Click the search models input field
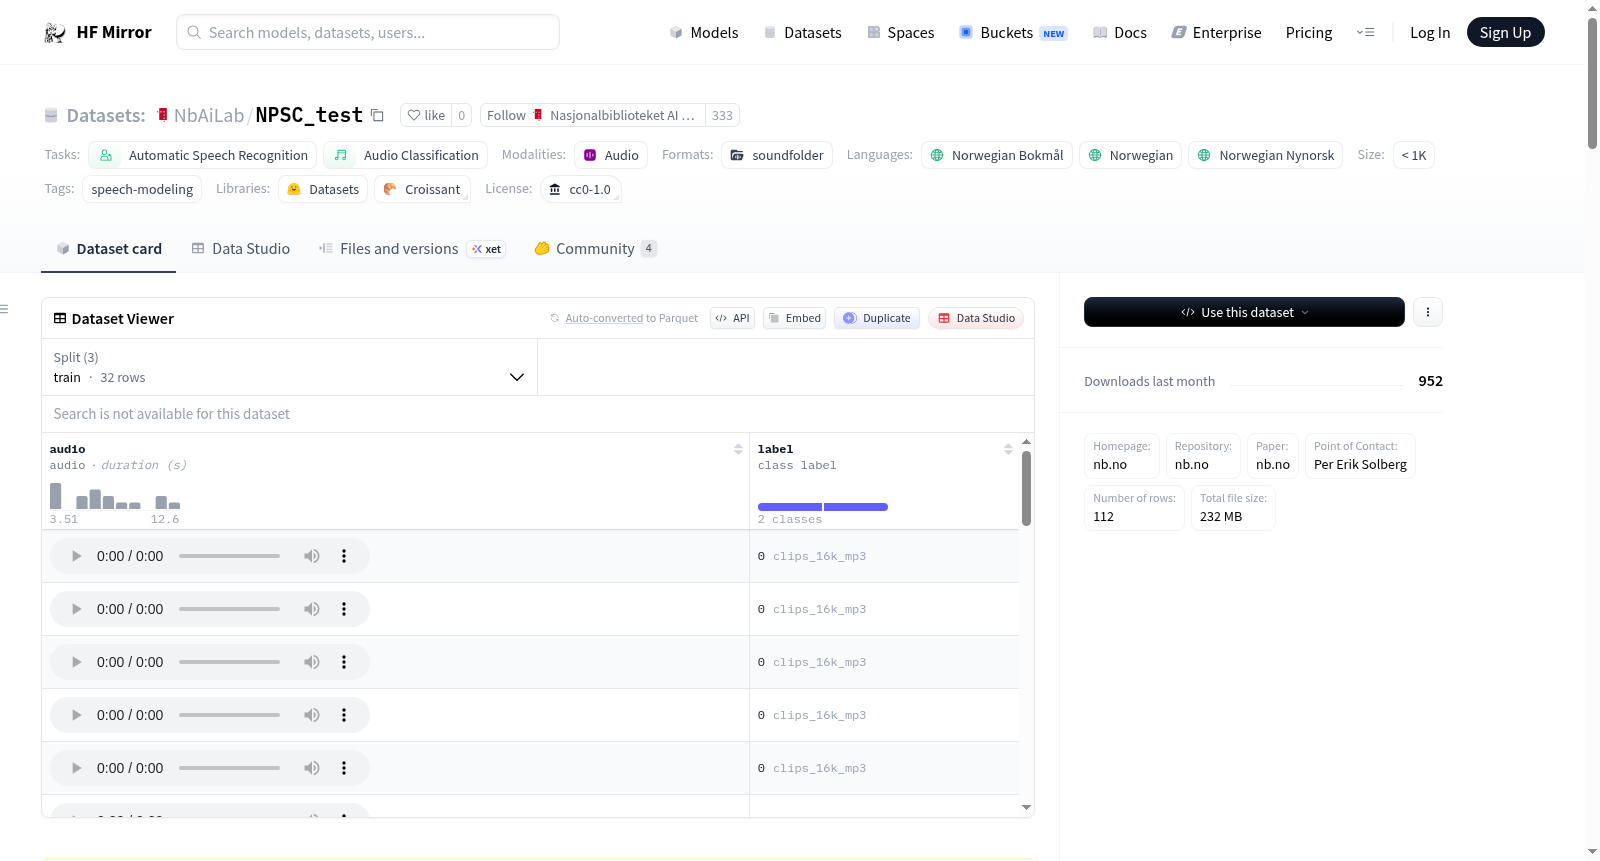The width and height of the screenshot is (1600, 861). (x=368, y=32)
